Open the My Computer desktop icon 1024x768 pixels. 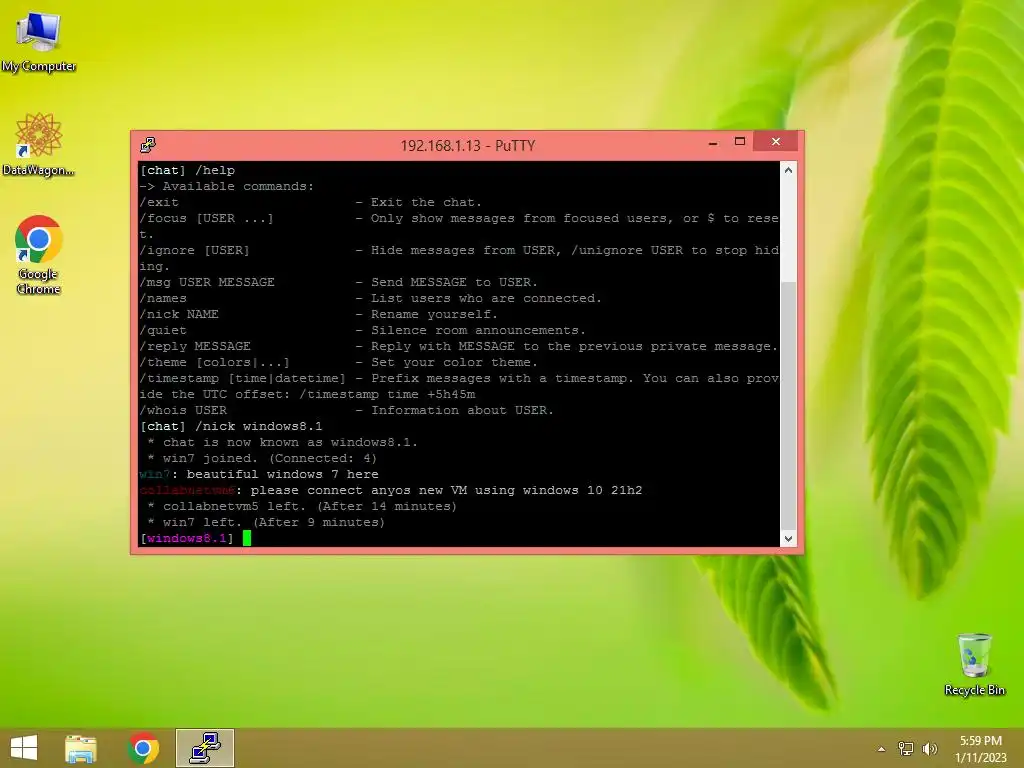[39, 42]
